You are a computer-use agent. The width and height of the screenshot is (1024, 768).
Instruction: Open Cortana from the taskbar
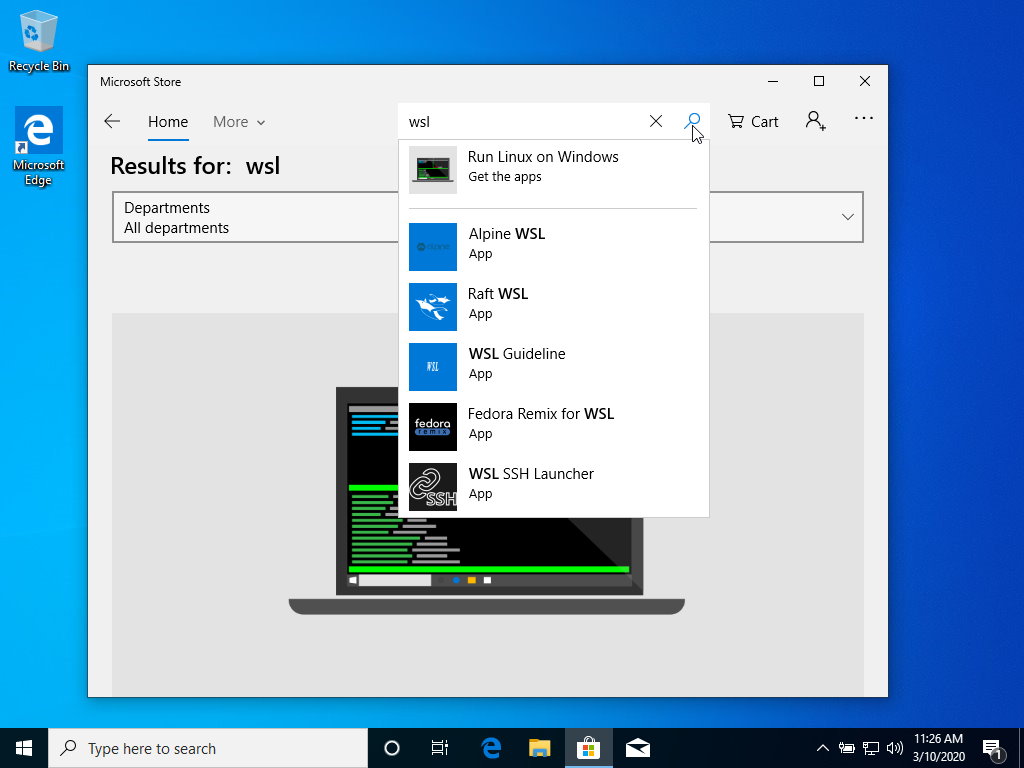392,748
